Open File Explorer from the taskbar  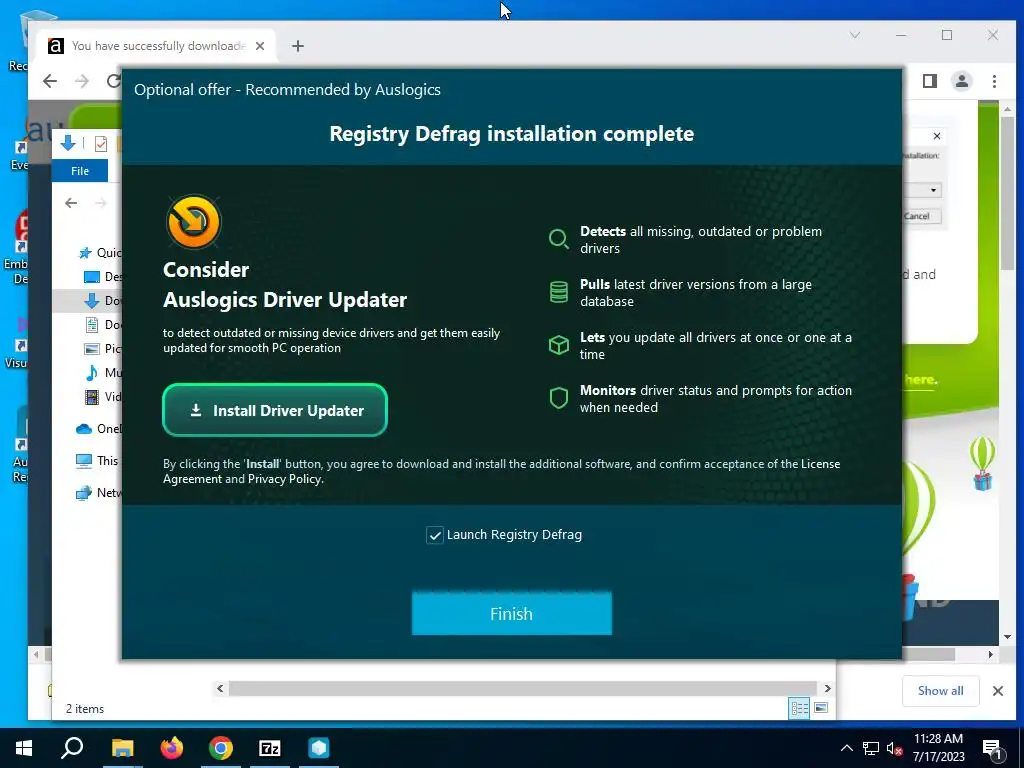(122, 748)
